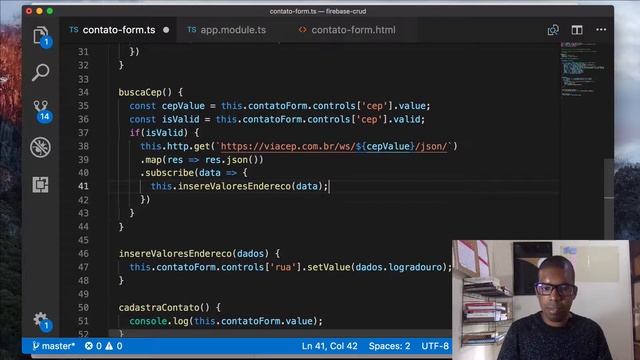Open Source Control view with 14 changes
The width and height of the screenshot is (640, 360).
tap(41, 110)
